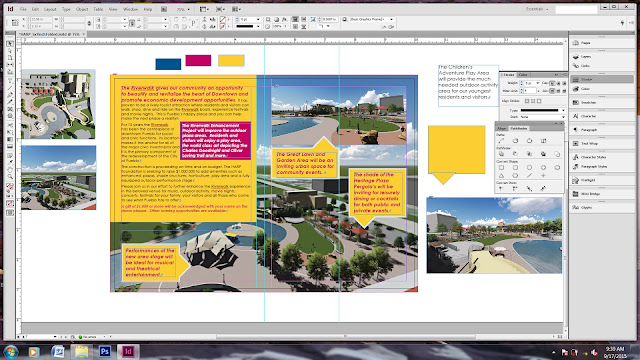
Task: Select the Direct Selection tool
Action: tap(10, 51)
